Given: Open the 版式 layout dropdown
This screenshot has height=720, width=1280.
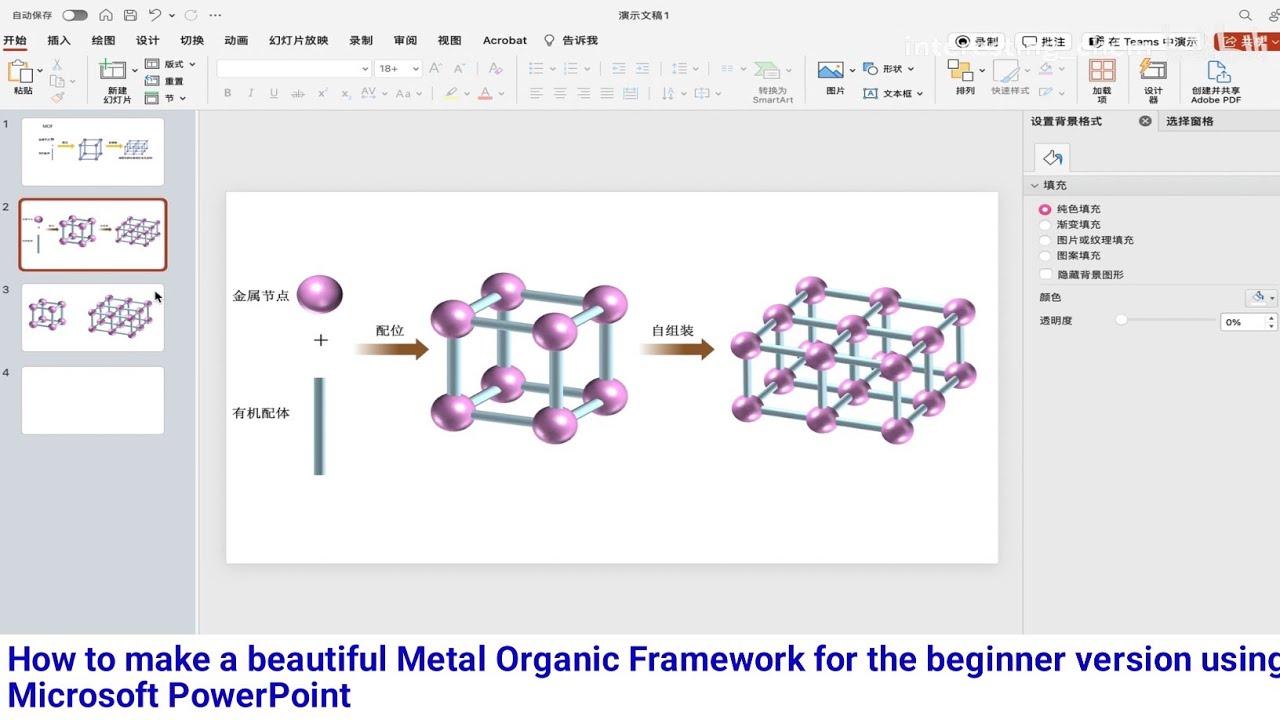Looking at the screenshot, I should coord(171,64).
